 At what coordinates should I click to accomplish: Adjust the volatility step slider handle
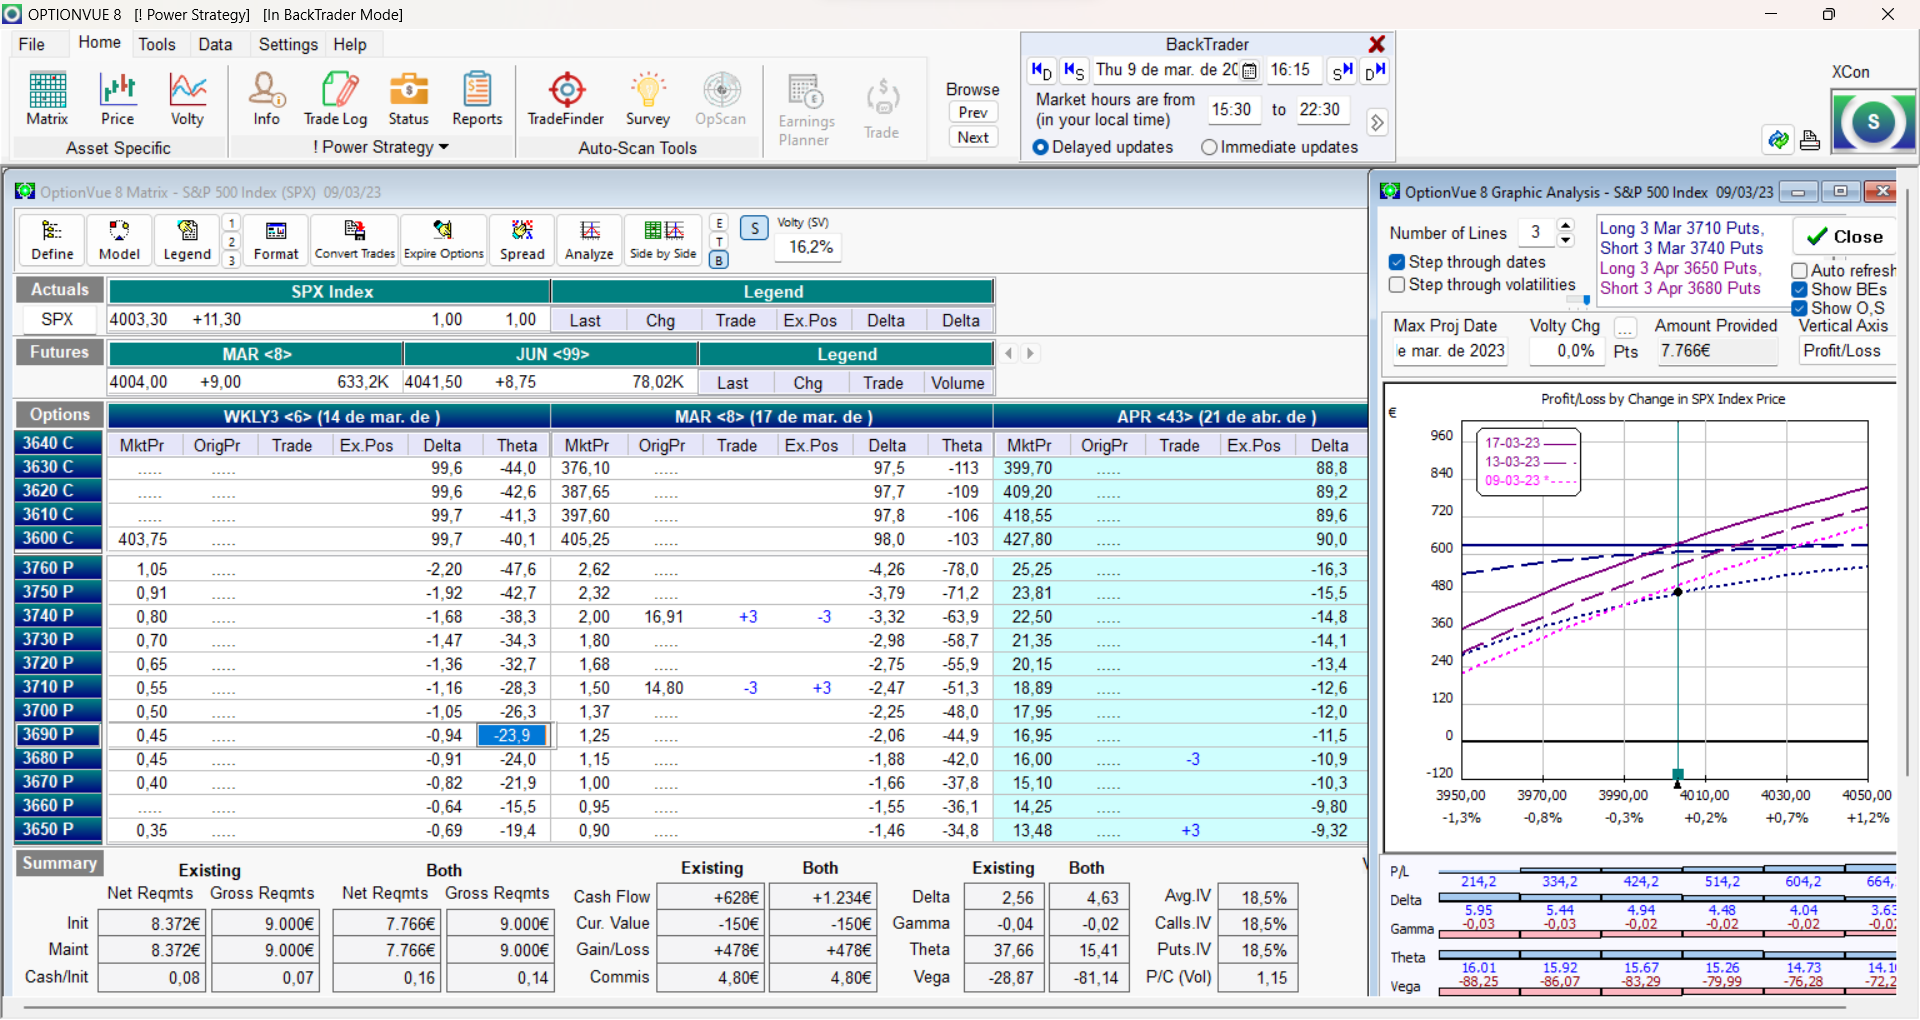(x=1586, y=300)
